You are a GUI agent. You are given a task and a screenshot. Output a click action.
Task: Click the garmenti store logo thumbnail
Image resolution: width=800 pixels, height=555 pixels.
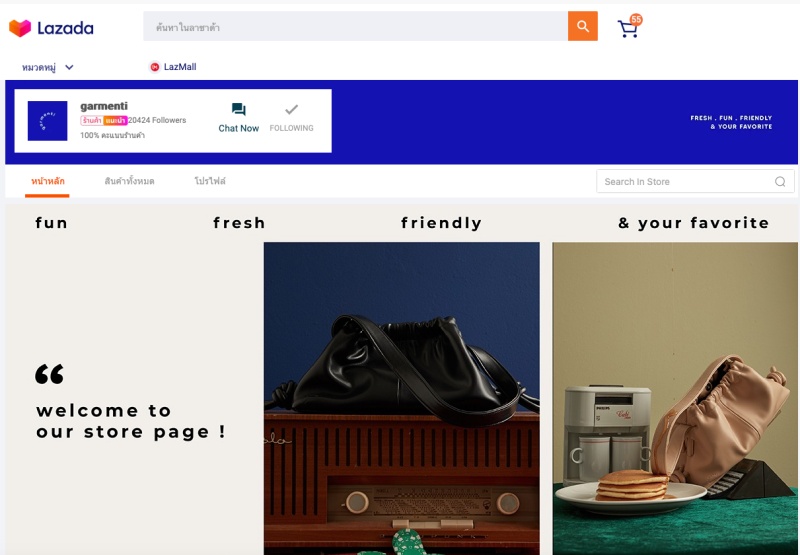pyautogui.click(x=47, y=121)
